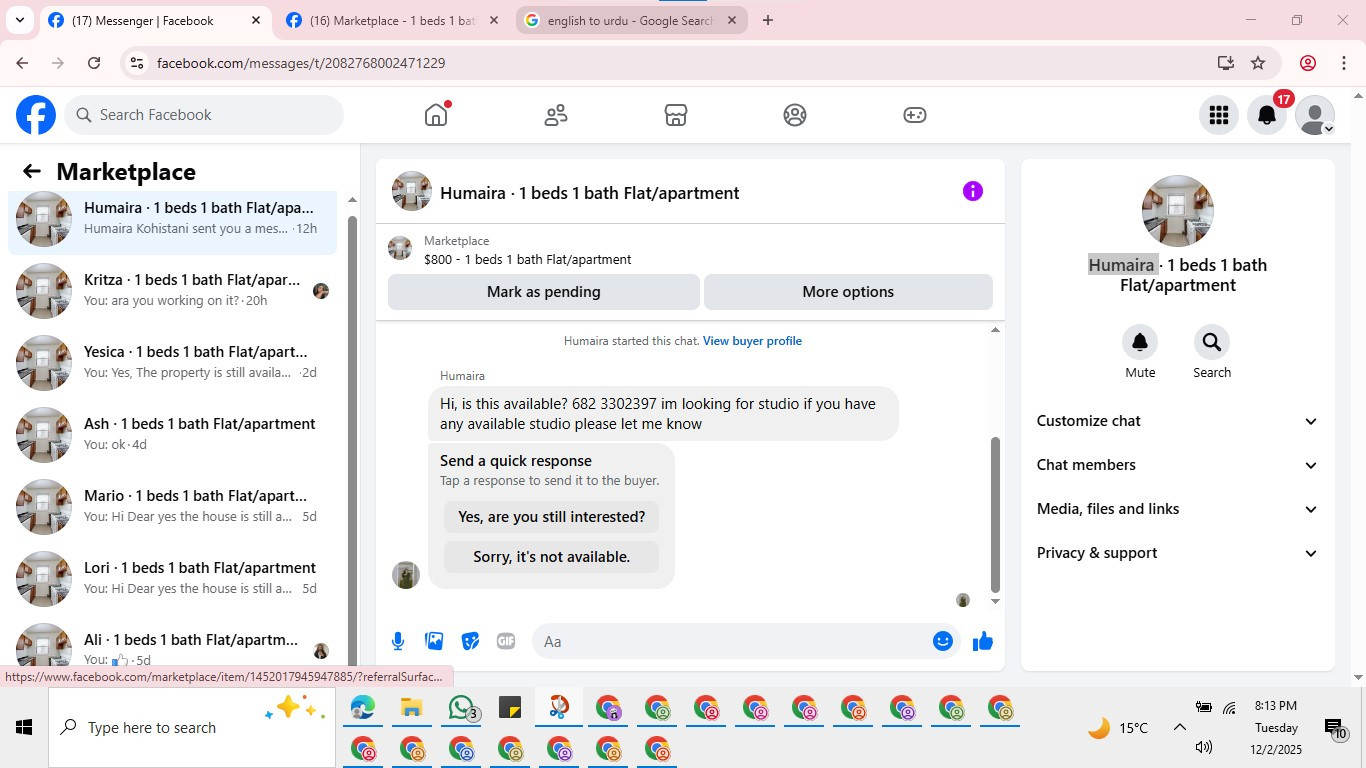
Task: Click the browser address bar URL
Action: pyautogui.click(x=301, y=63)
